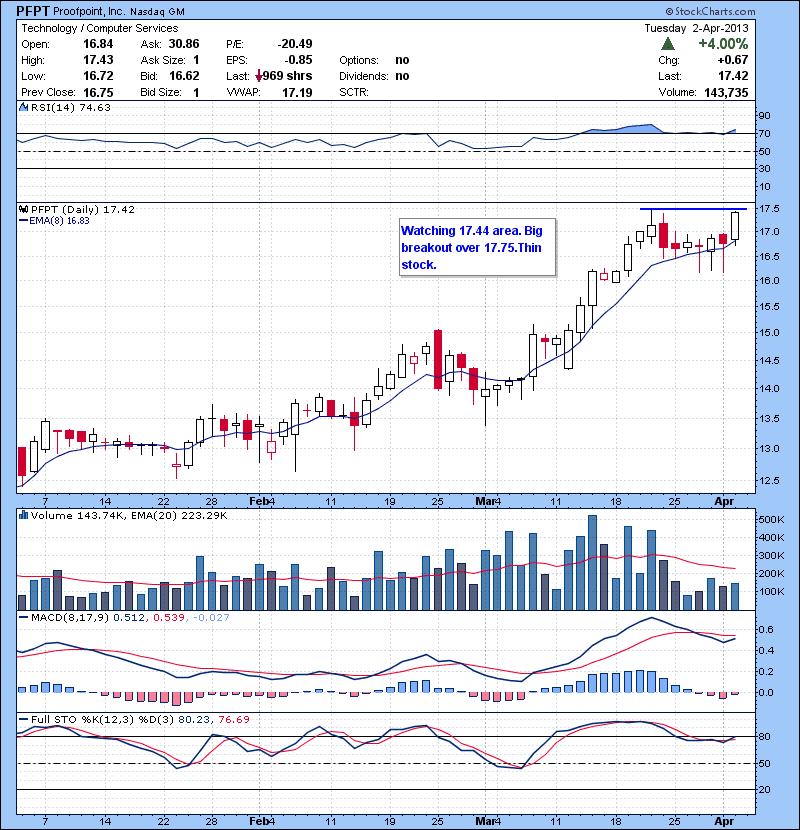The image size is (800, 830).
Task: Click the Ask value 30.86
Action: point(184,44)
